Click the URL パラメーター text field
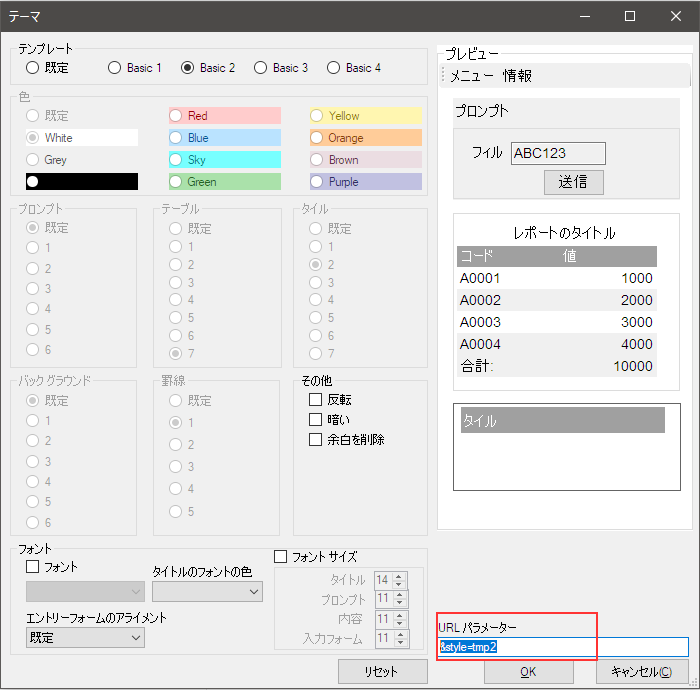Image resolution: width=700 pixels, height=690 pixels. [x=563, y=647]
